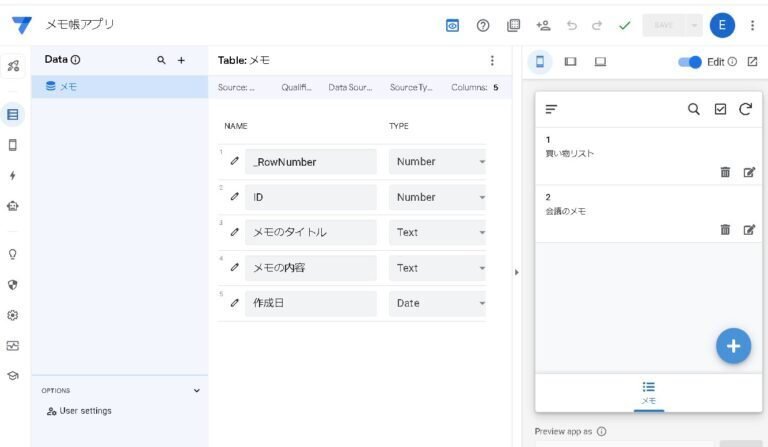Open User settings option

pos(79,411)
